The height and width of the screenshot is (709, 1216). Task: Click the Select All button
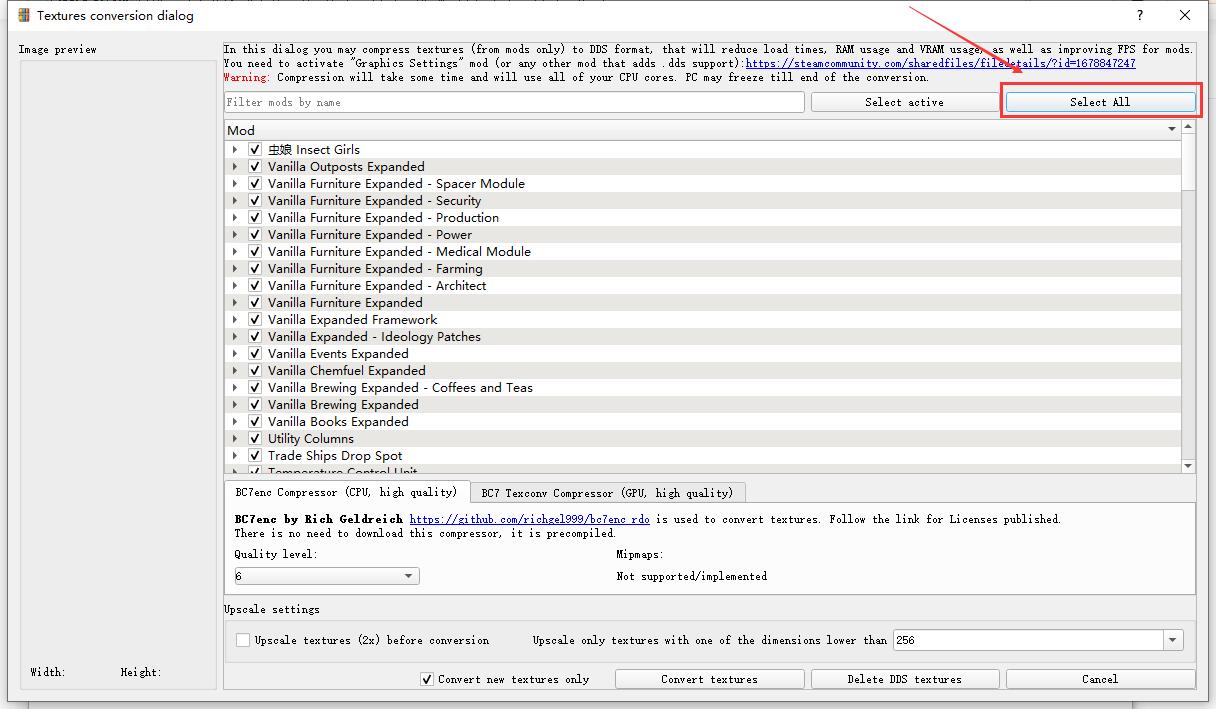pyautogui.click(x=1100, y=102)
